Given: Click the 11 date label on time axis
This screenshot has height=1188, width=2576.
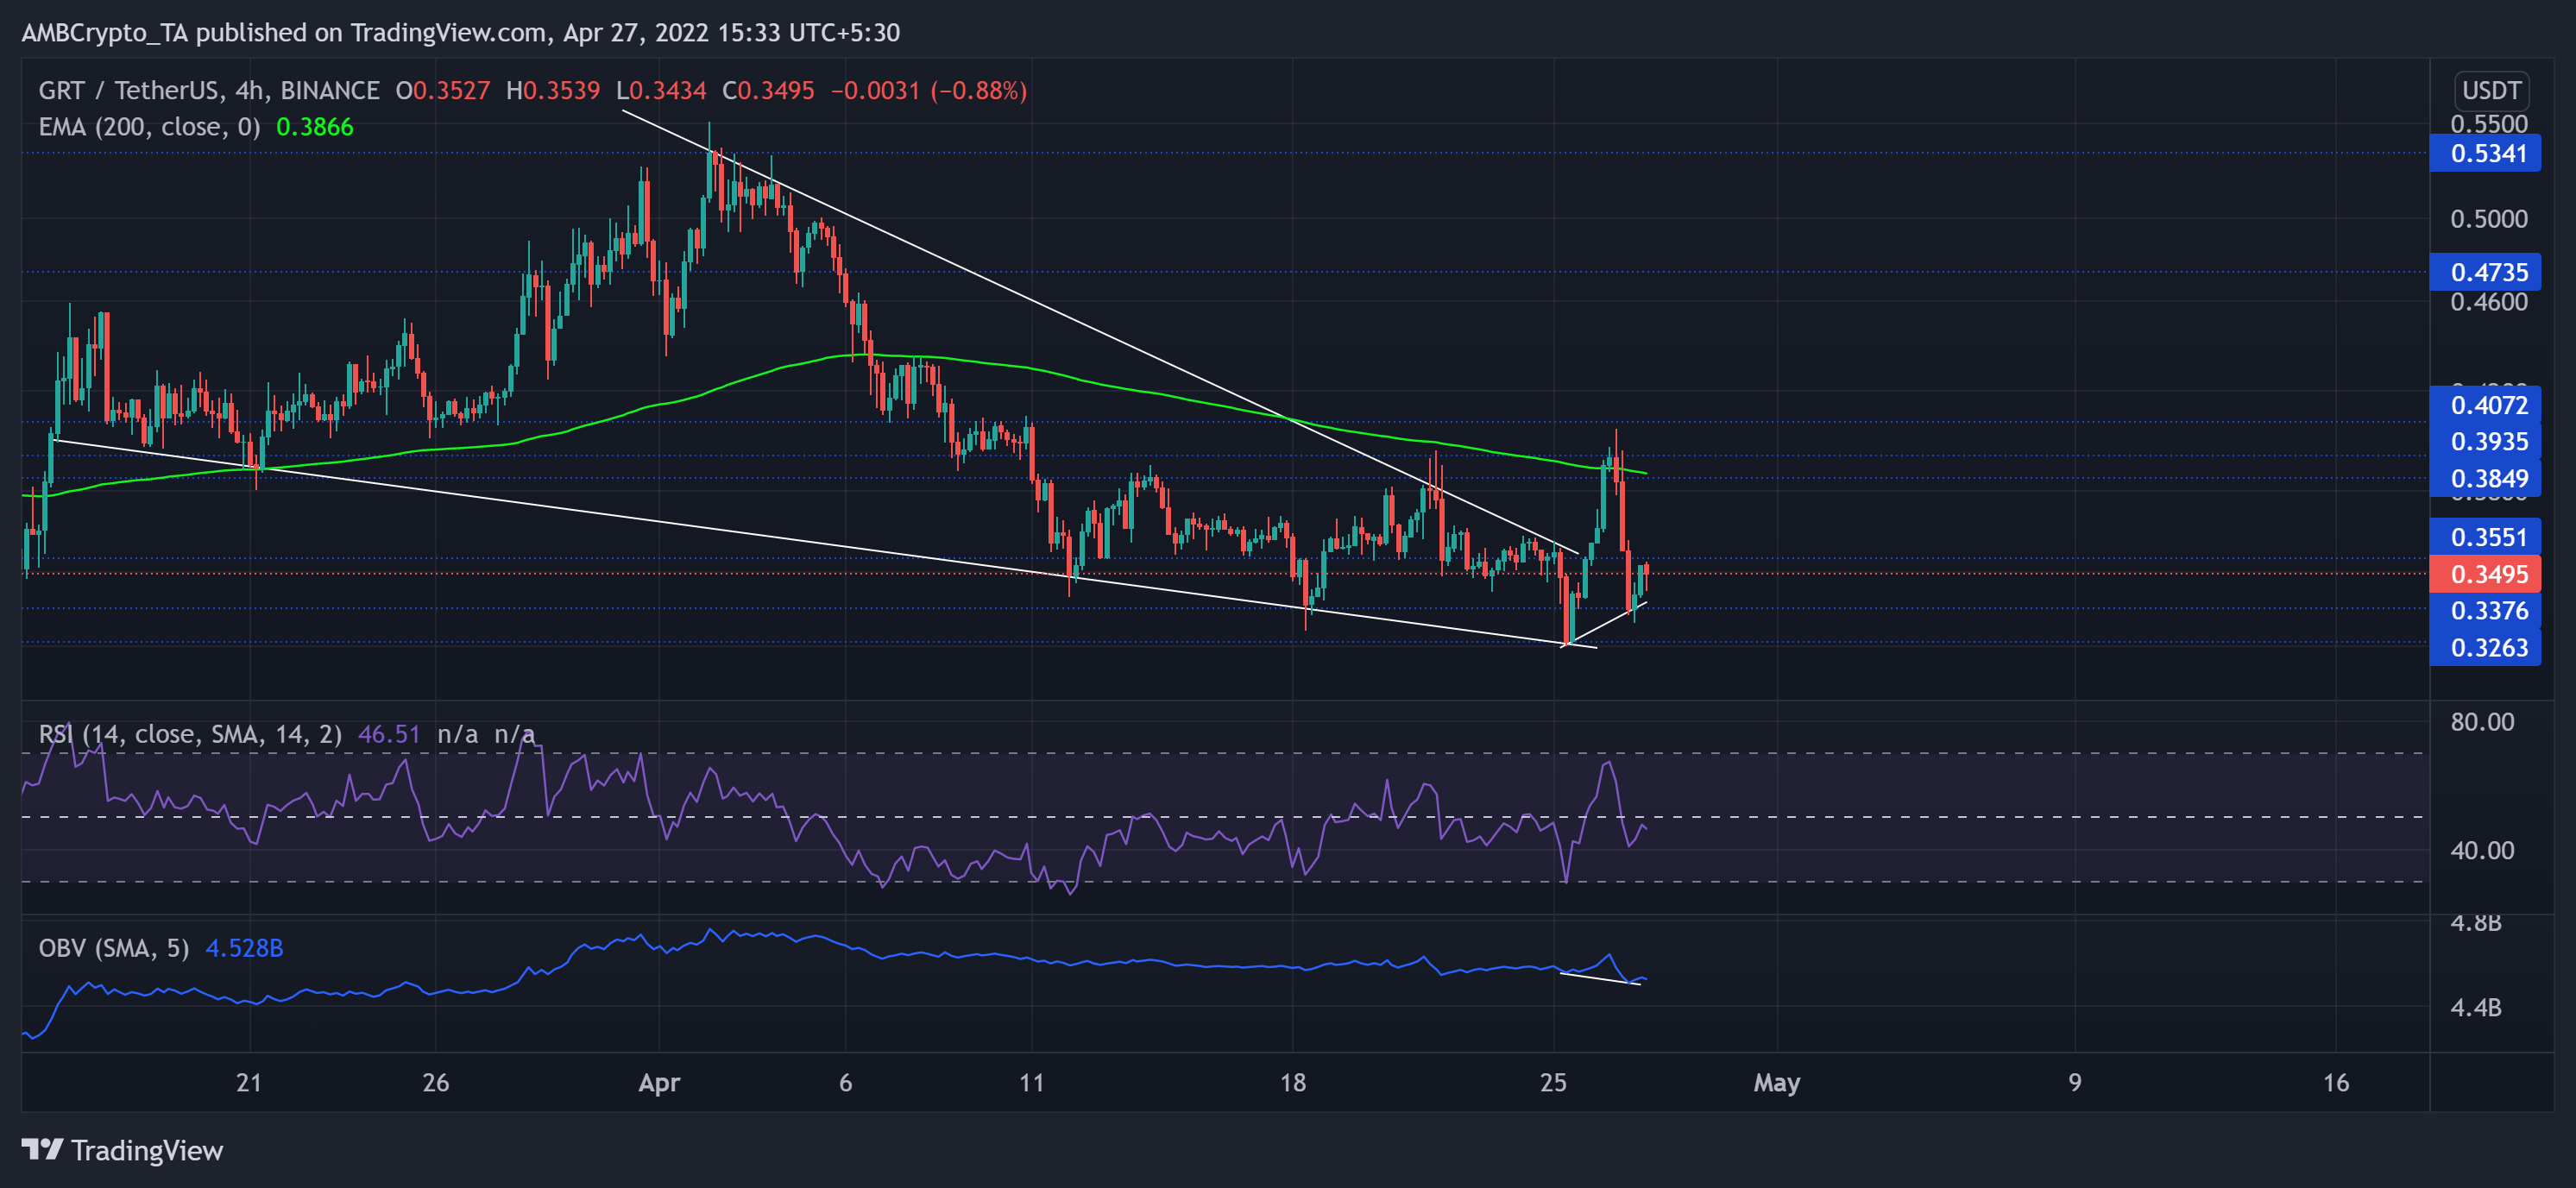Looking at the screenshot, I should [x=1031, y=1082].
